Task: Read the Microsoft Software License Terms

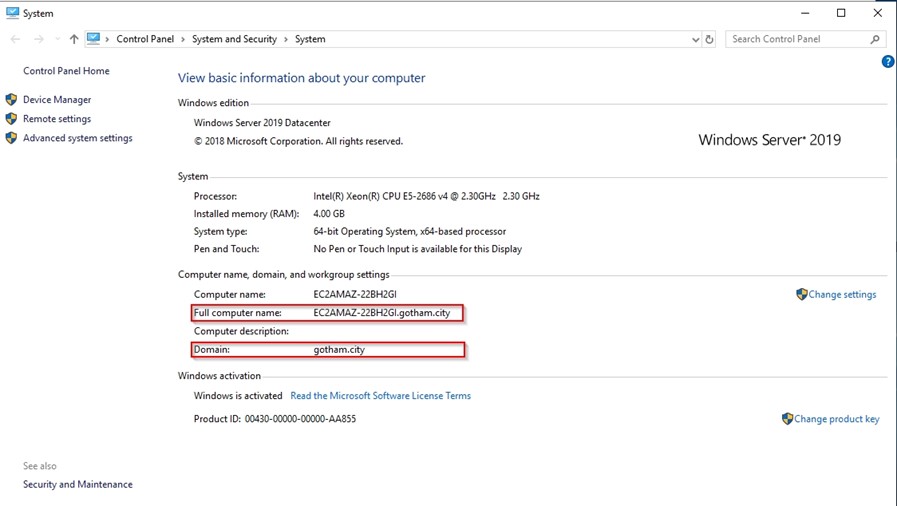Action: [380, 396]
